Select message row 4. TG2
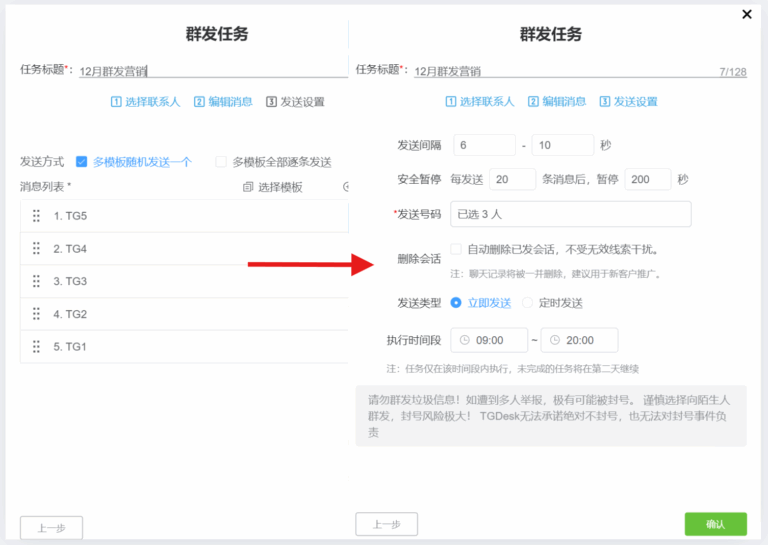Screen dimensions: 768x545 184,314
